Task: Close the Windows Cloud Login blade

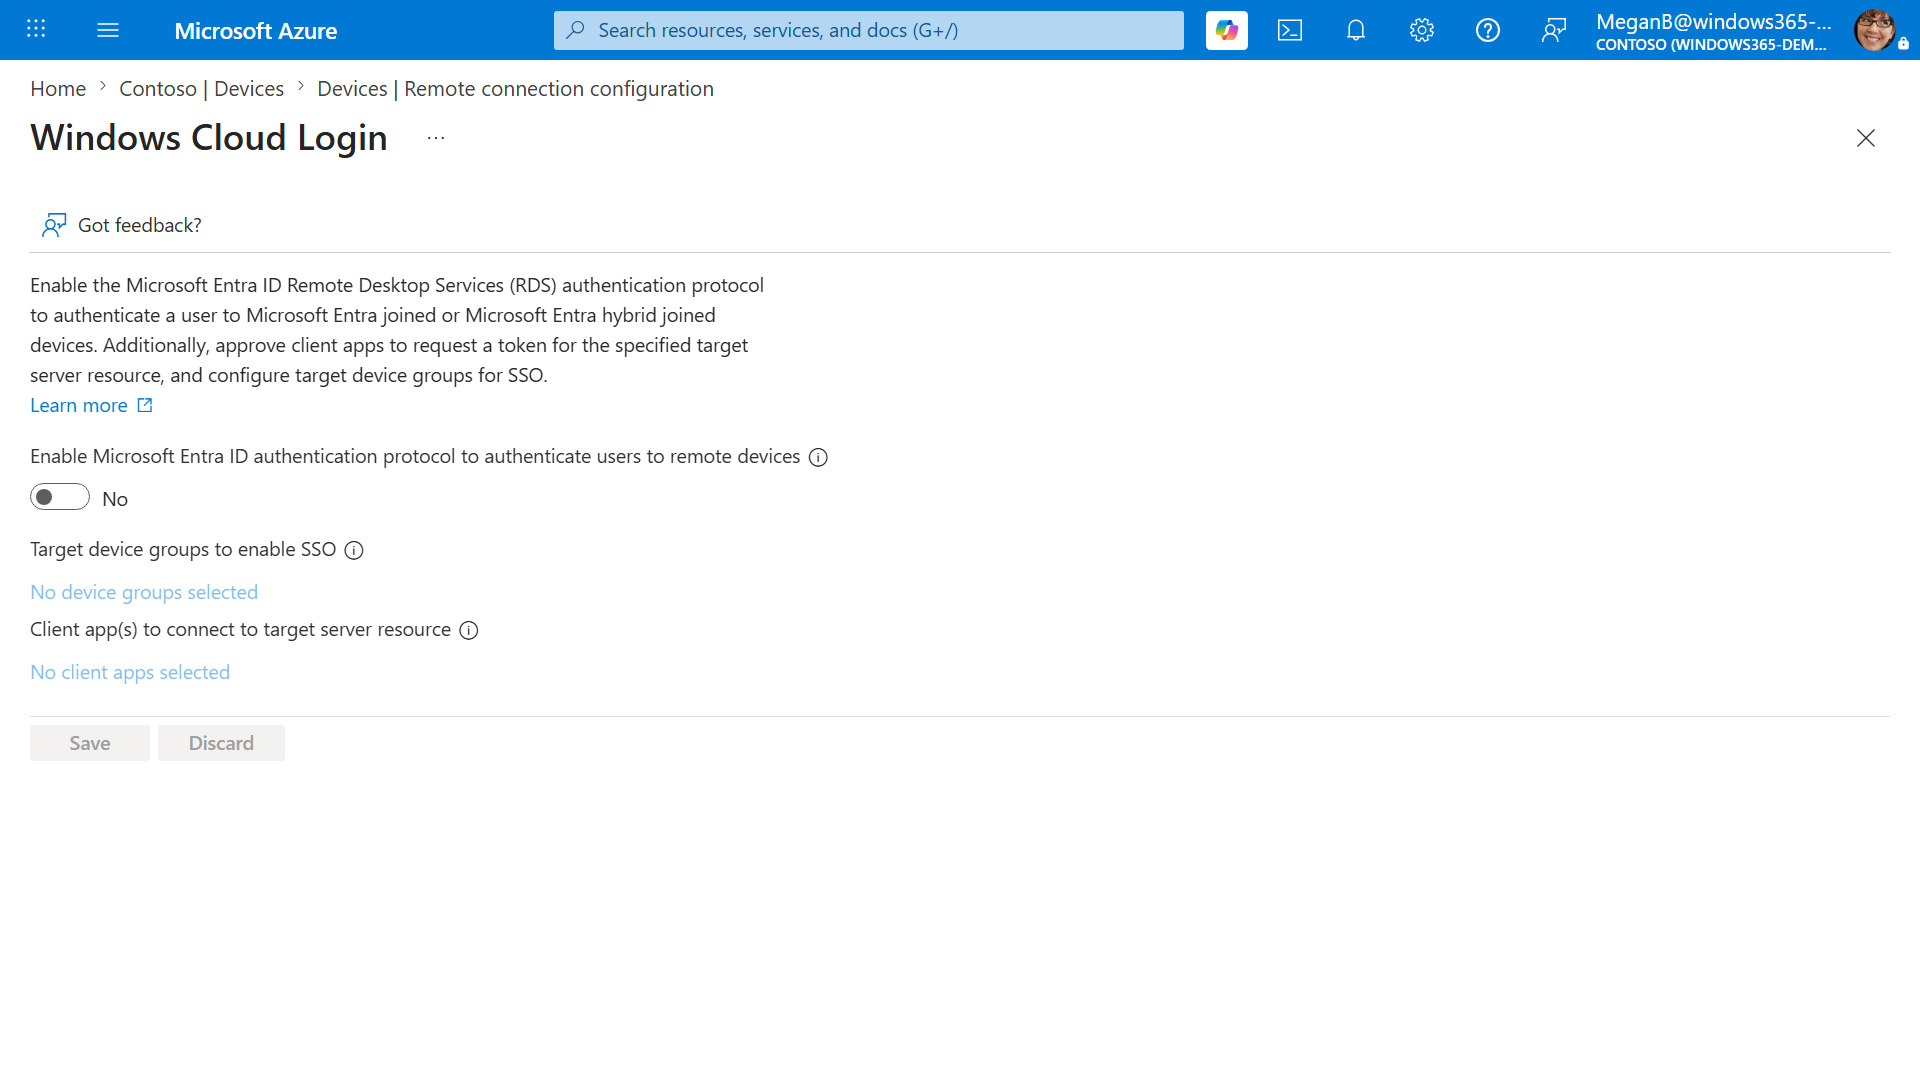Action: pos(1866,138)
